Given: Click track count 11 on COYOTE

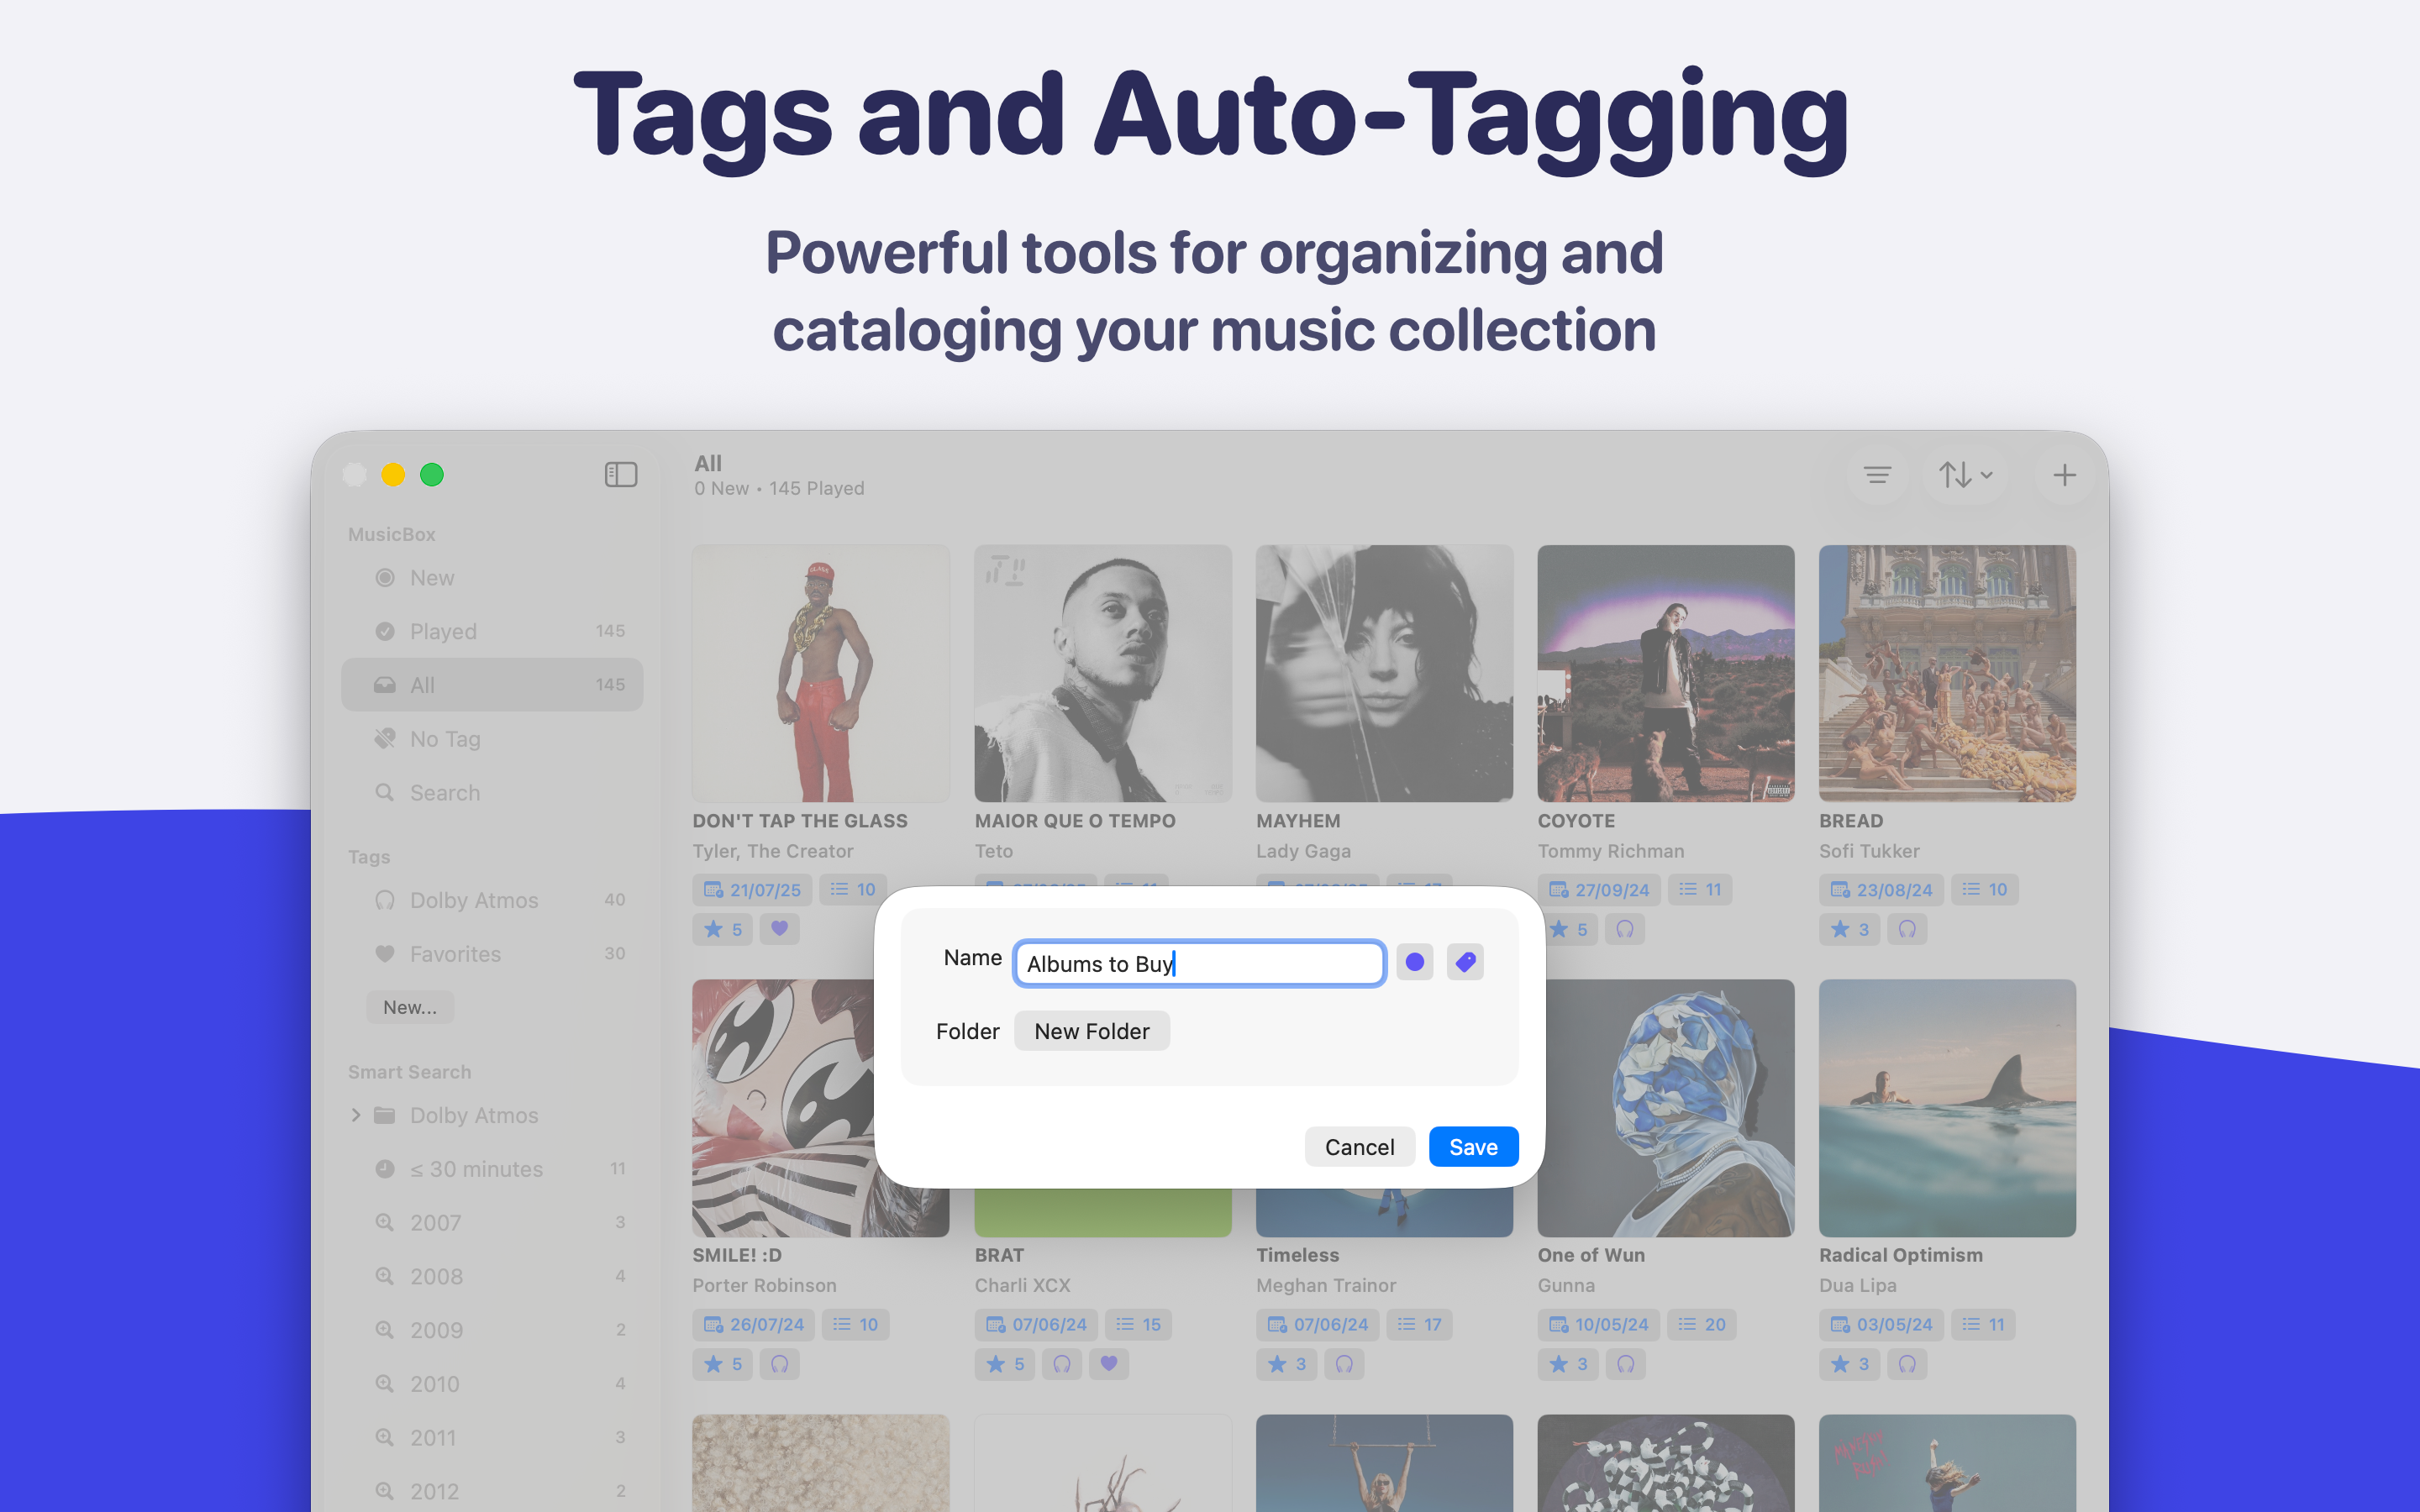Looking at the screenshot, I should point(1699,889).
